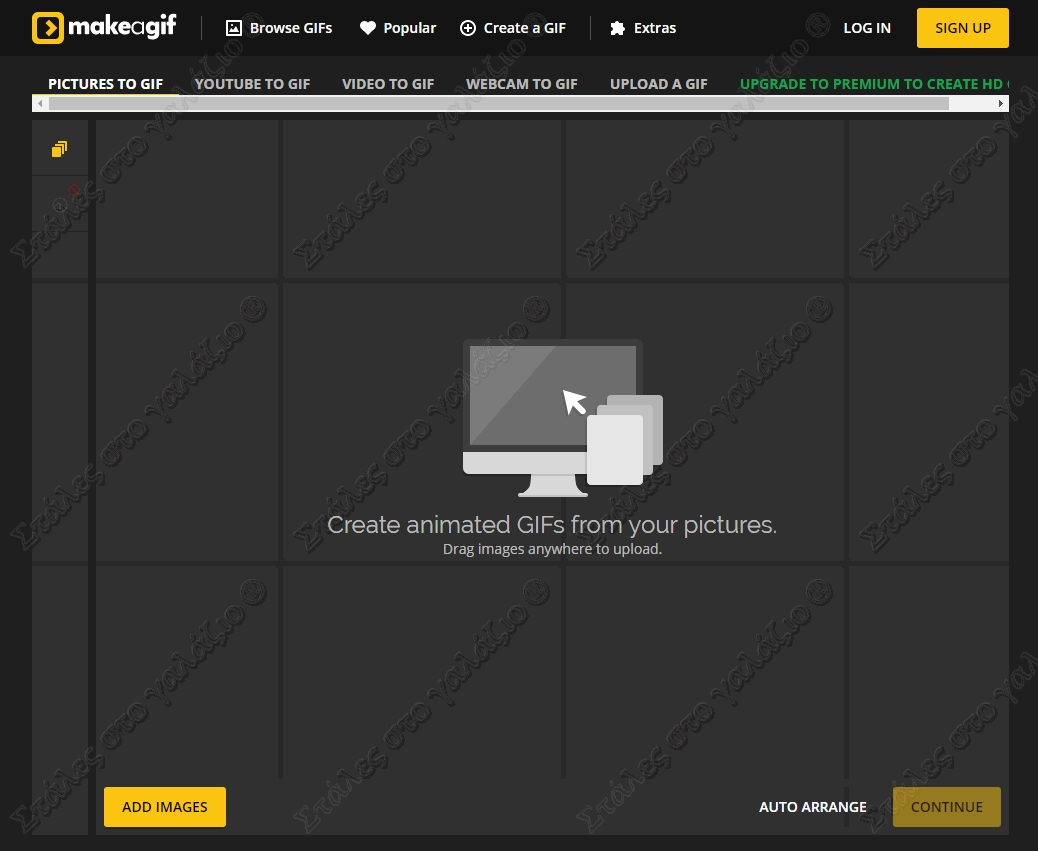The width and height of the screenshot is (1038, 851).
Task: Open the VIDEO TO GIF tab
Action: (388, 84)
